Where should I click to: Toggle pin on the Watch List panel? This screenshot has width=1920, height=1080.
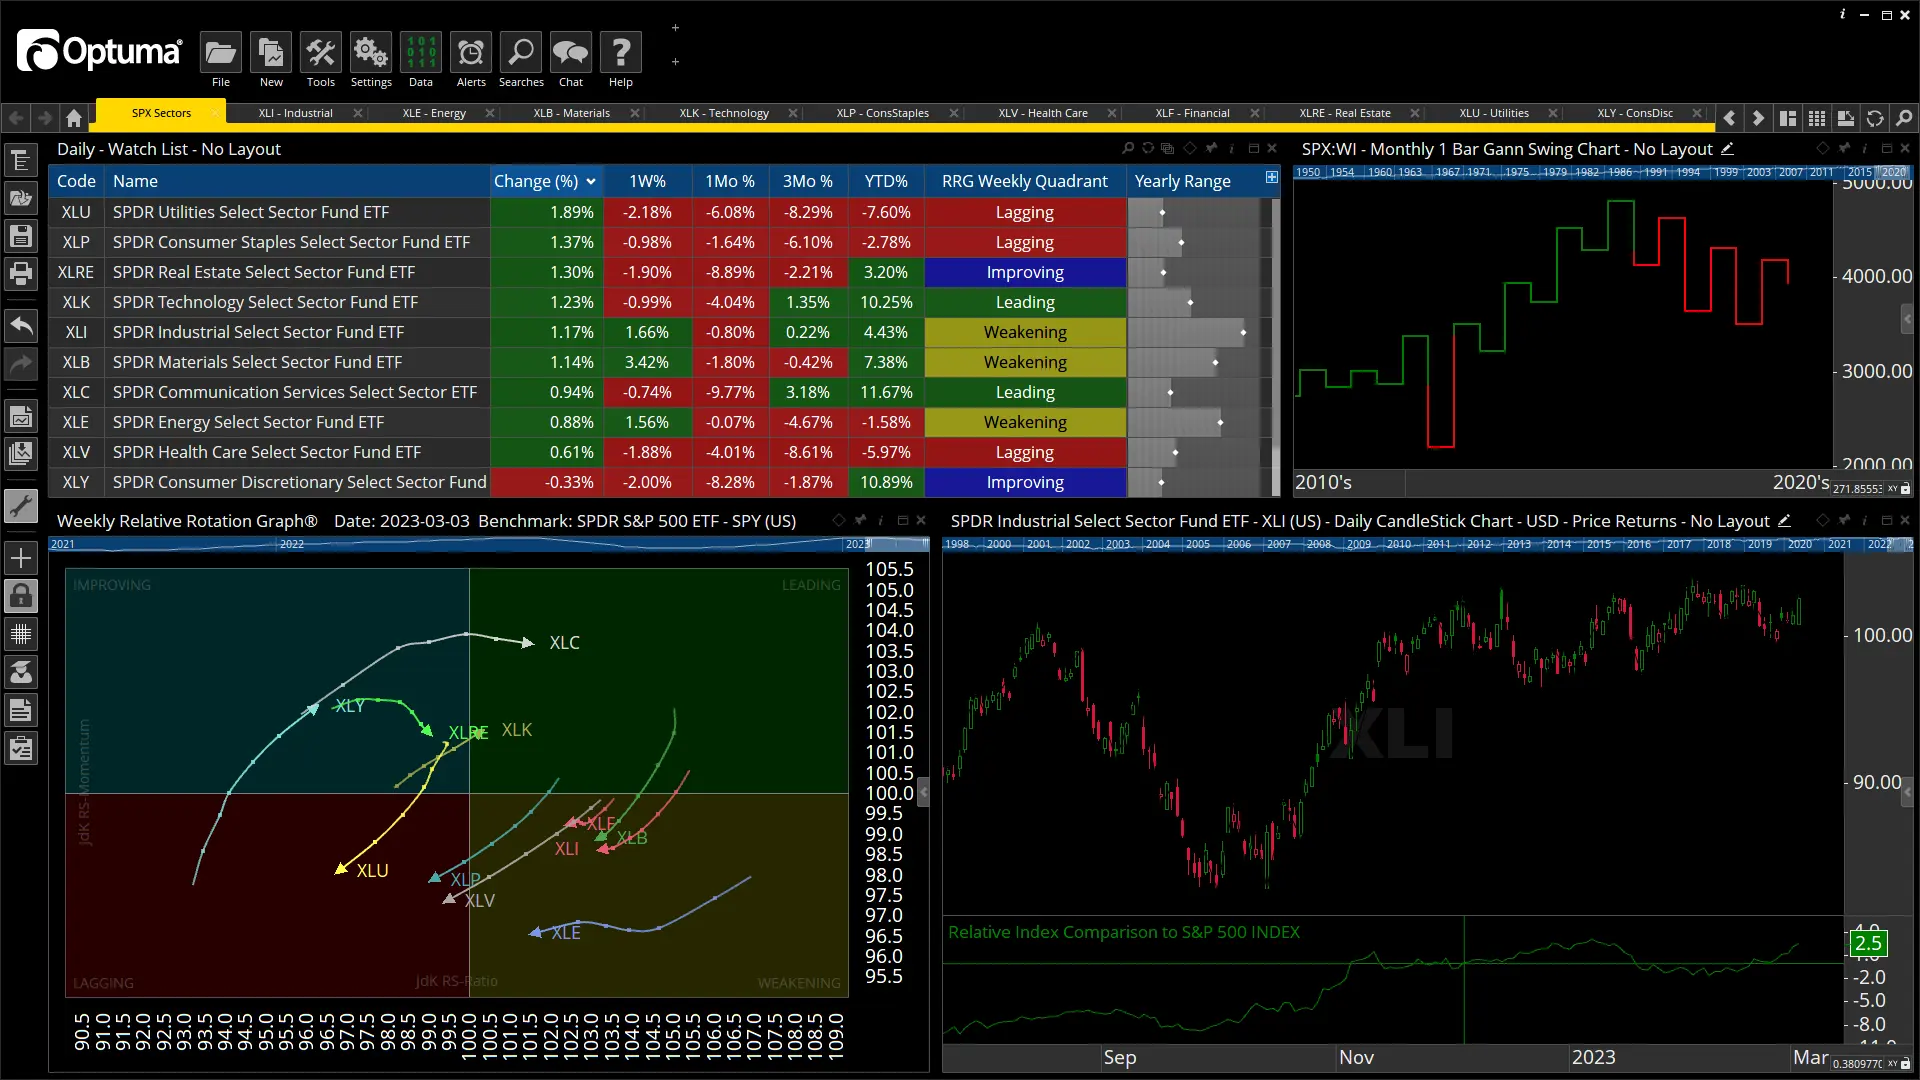coord(1211,148)
